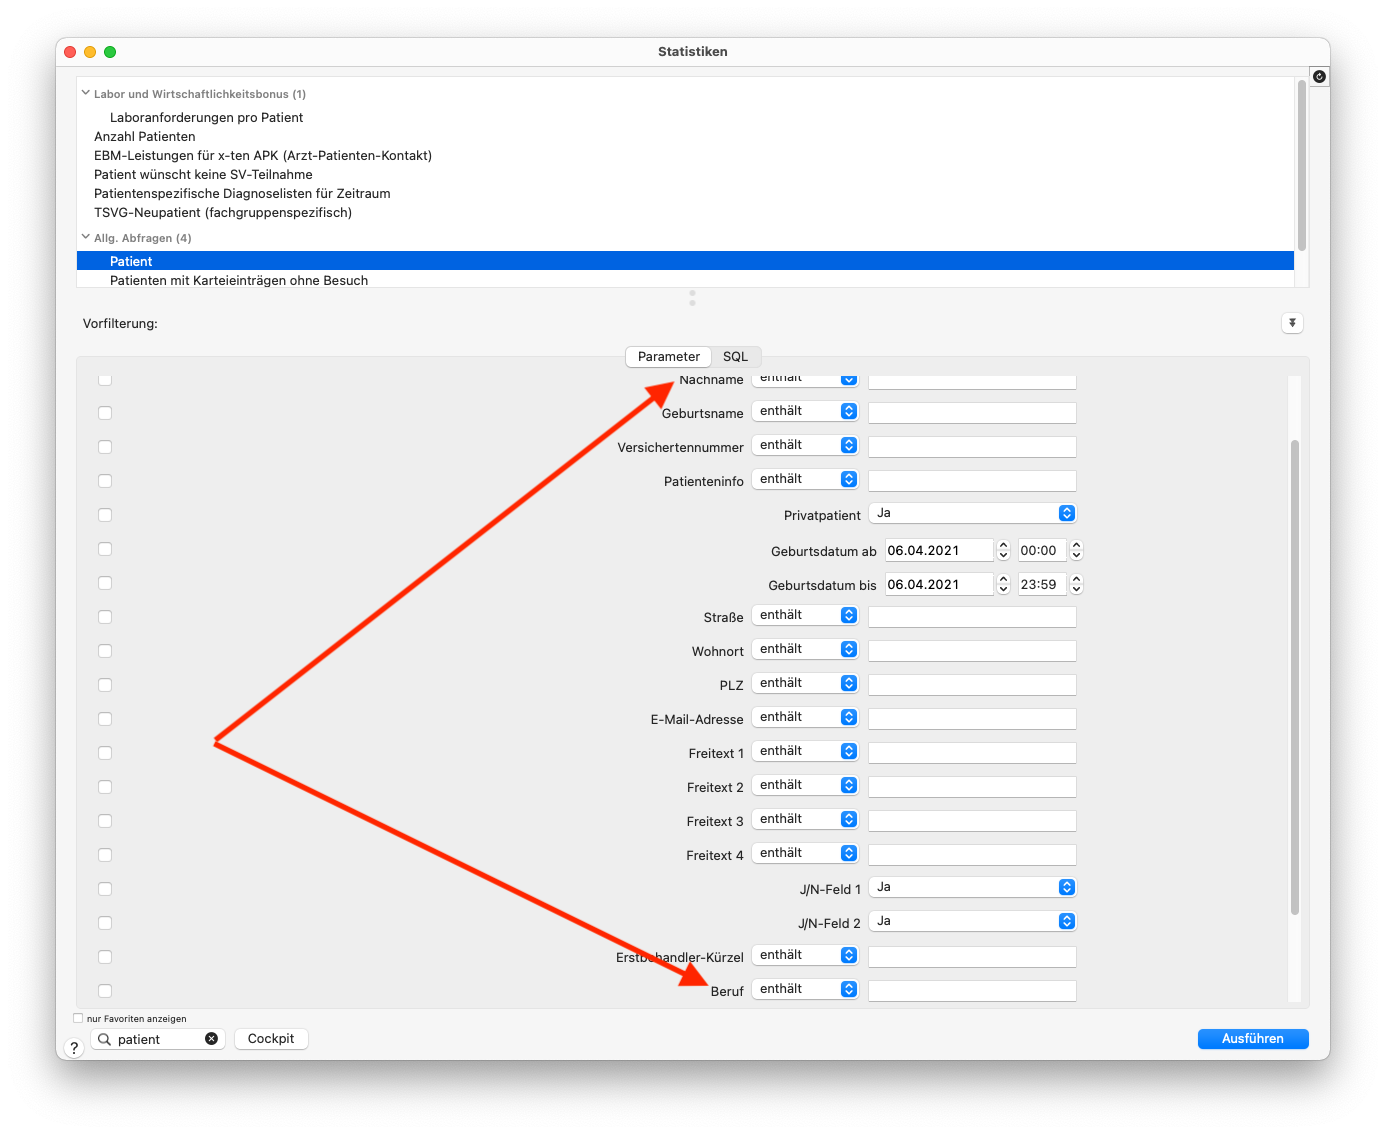
Task: Click the Geburtsdatum bis date stepper
Action: (x=1004, y=585)
